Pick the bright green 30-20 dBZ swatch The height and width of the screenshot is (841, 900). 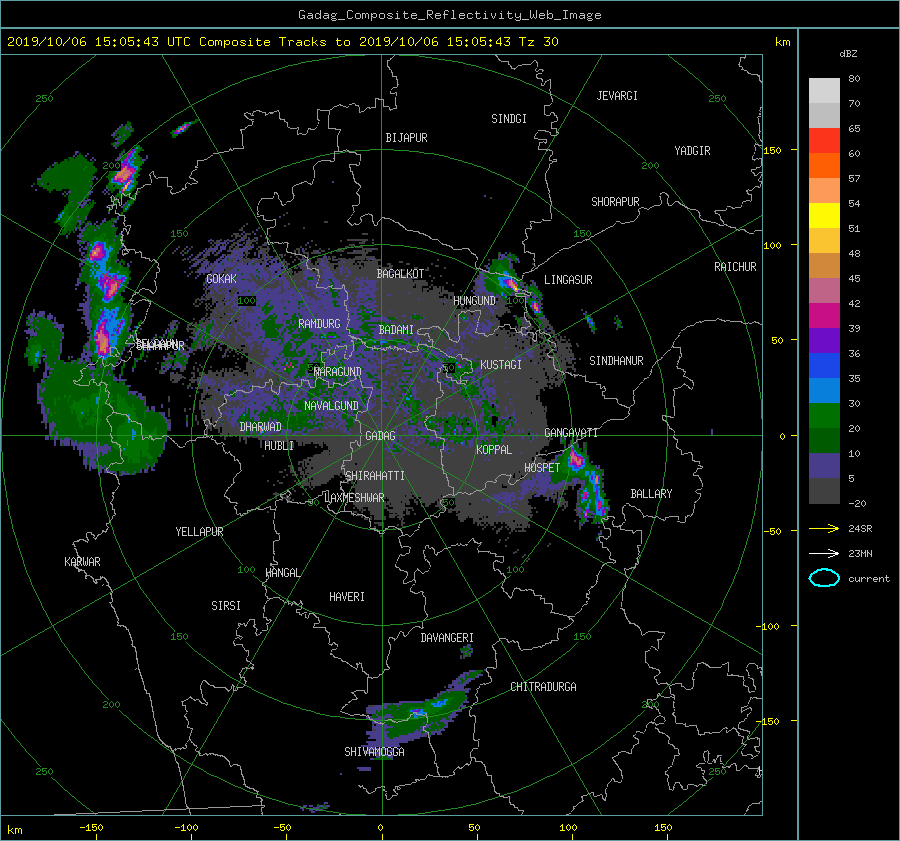point(824,415)
